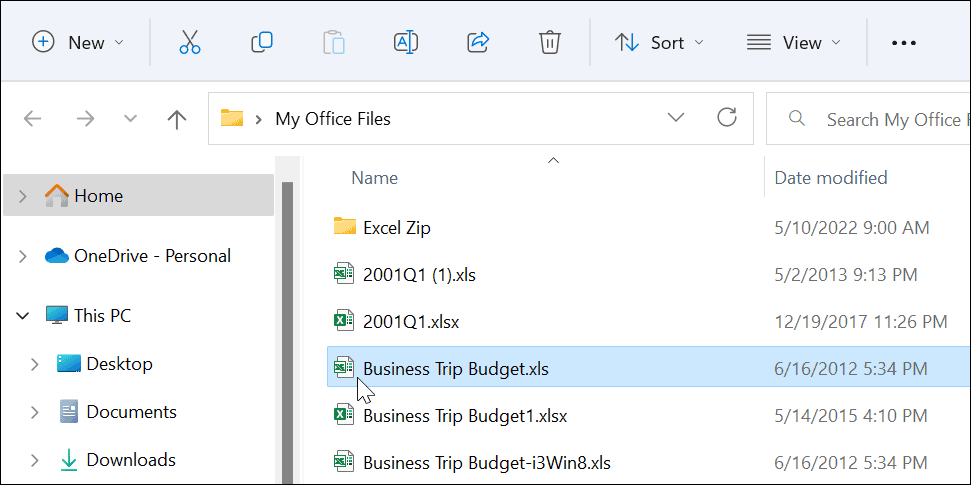Go up one folder level arrow
Viewport: 971px width, 485px height.
click(177, 120)
